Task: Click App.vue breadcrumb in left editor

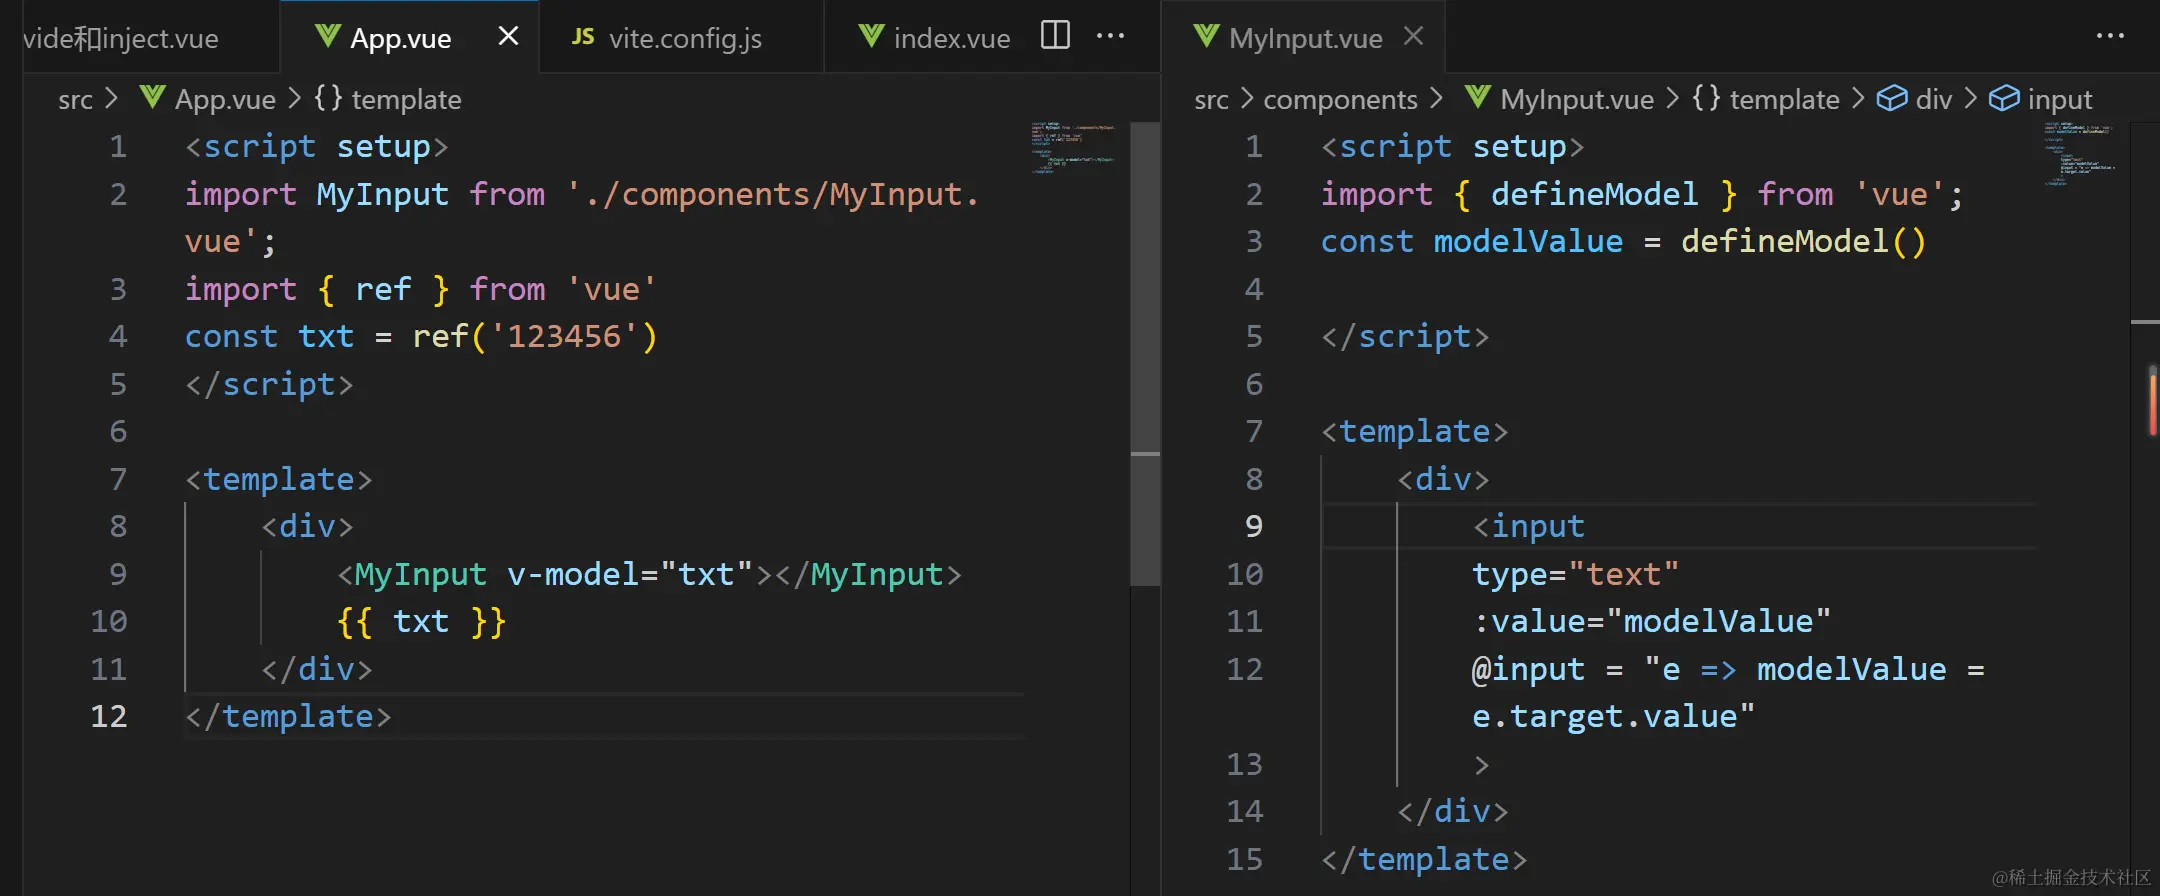Action: (225, 99)
